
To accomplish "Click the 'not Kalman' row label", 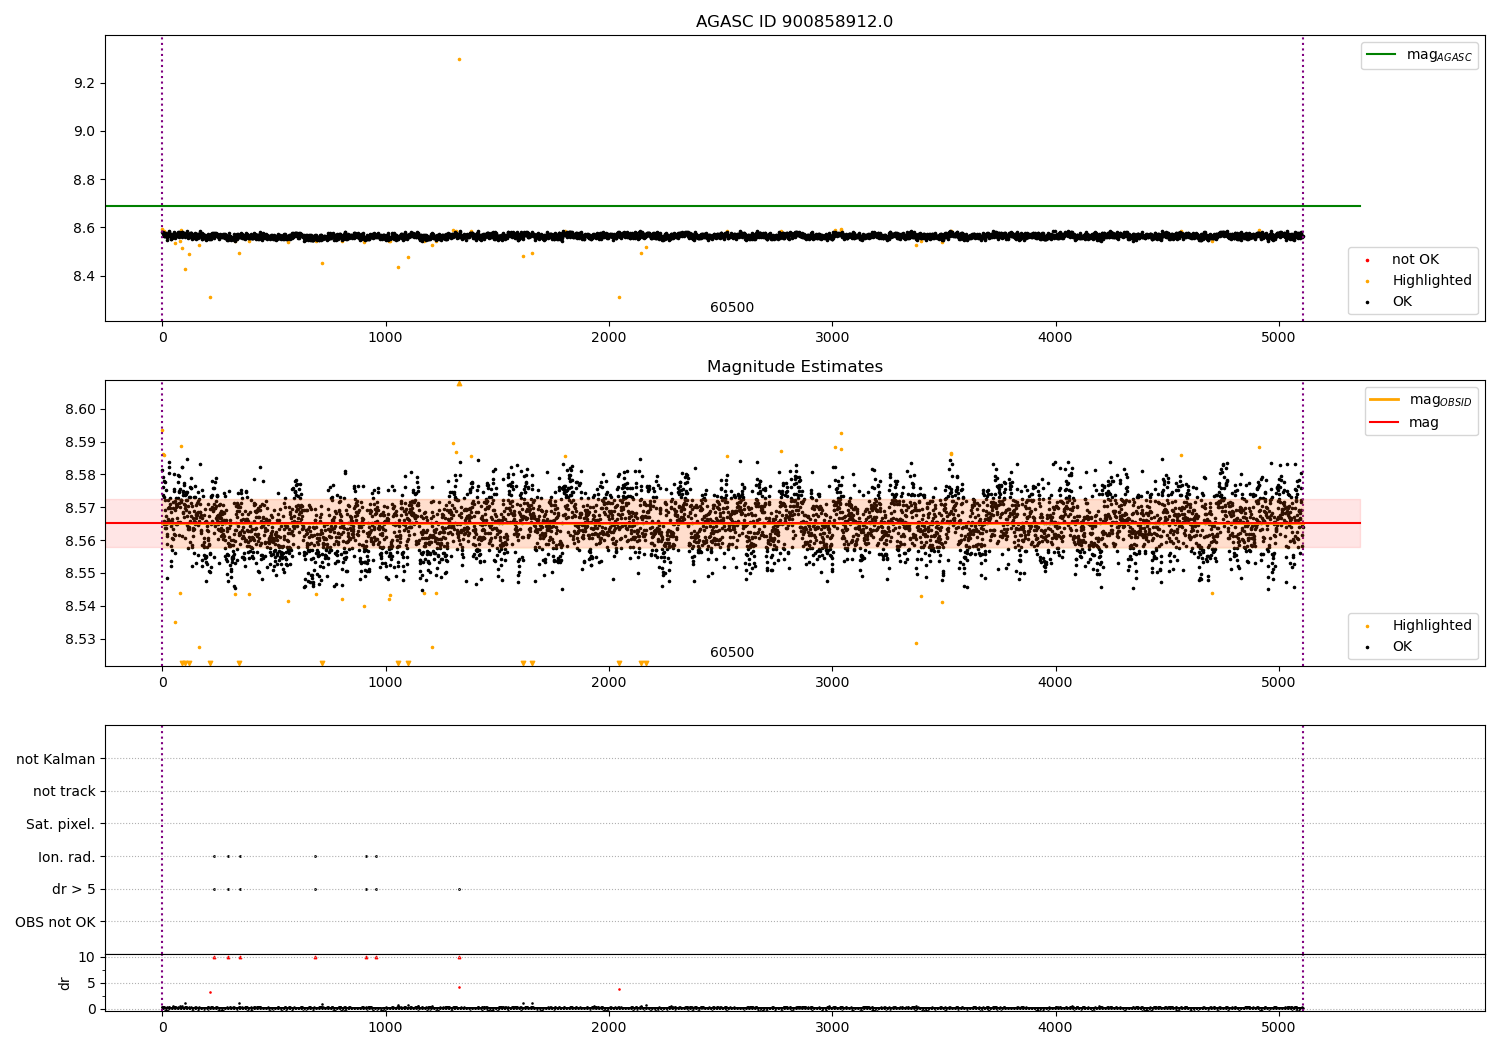I will (x=56, y=759).
